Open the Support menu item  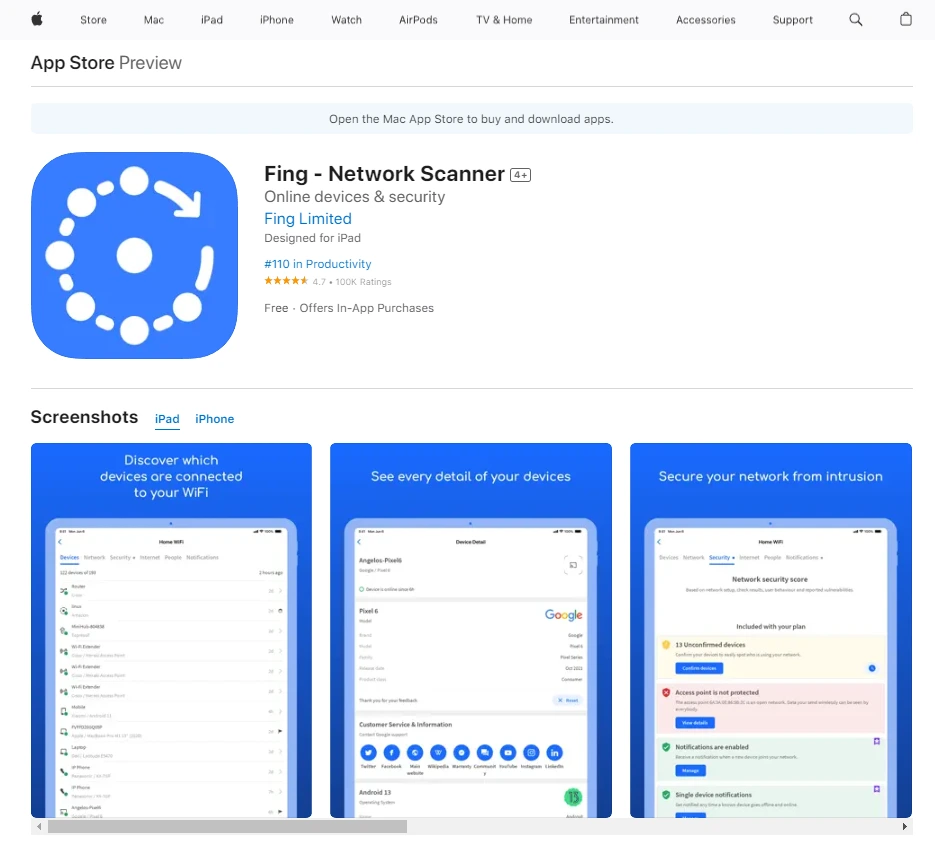[x=792, y=20]
